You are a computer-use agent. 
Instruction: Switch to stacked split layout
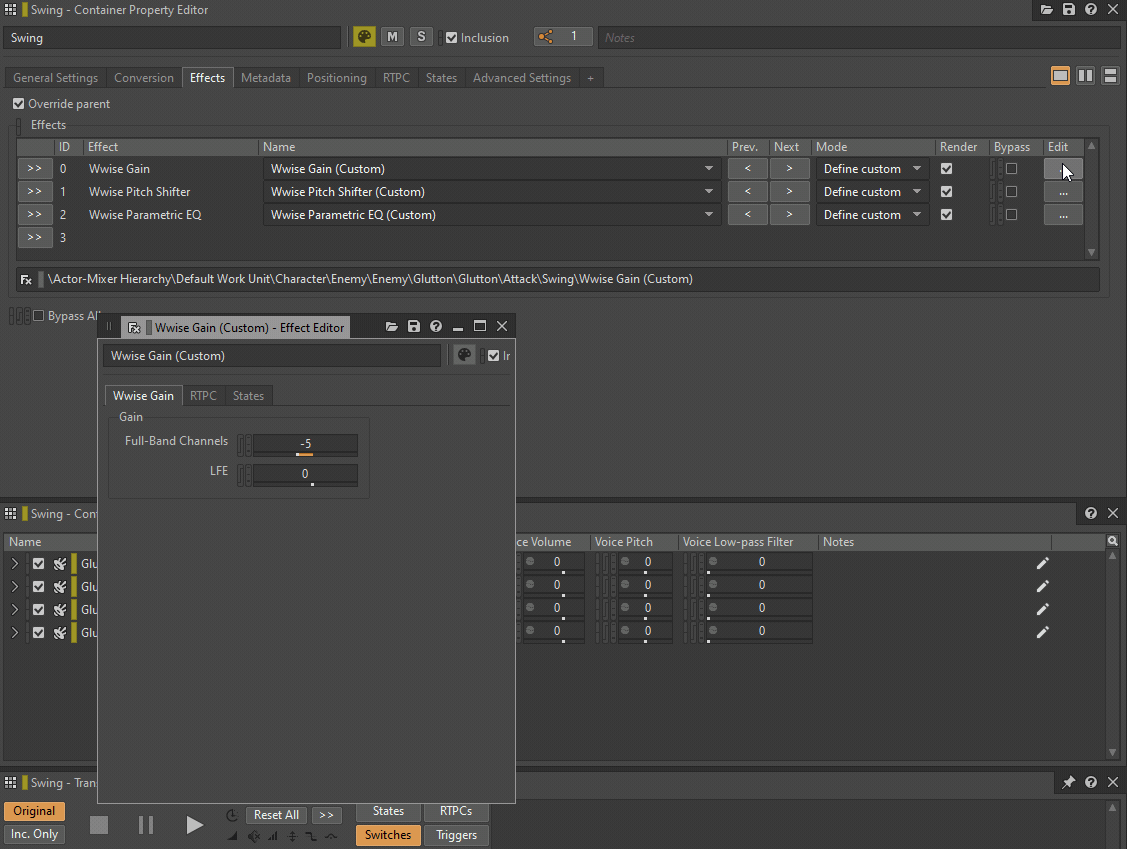coord(1110,75)
